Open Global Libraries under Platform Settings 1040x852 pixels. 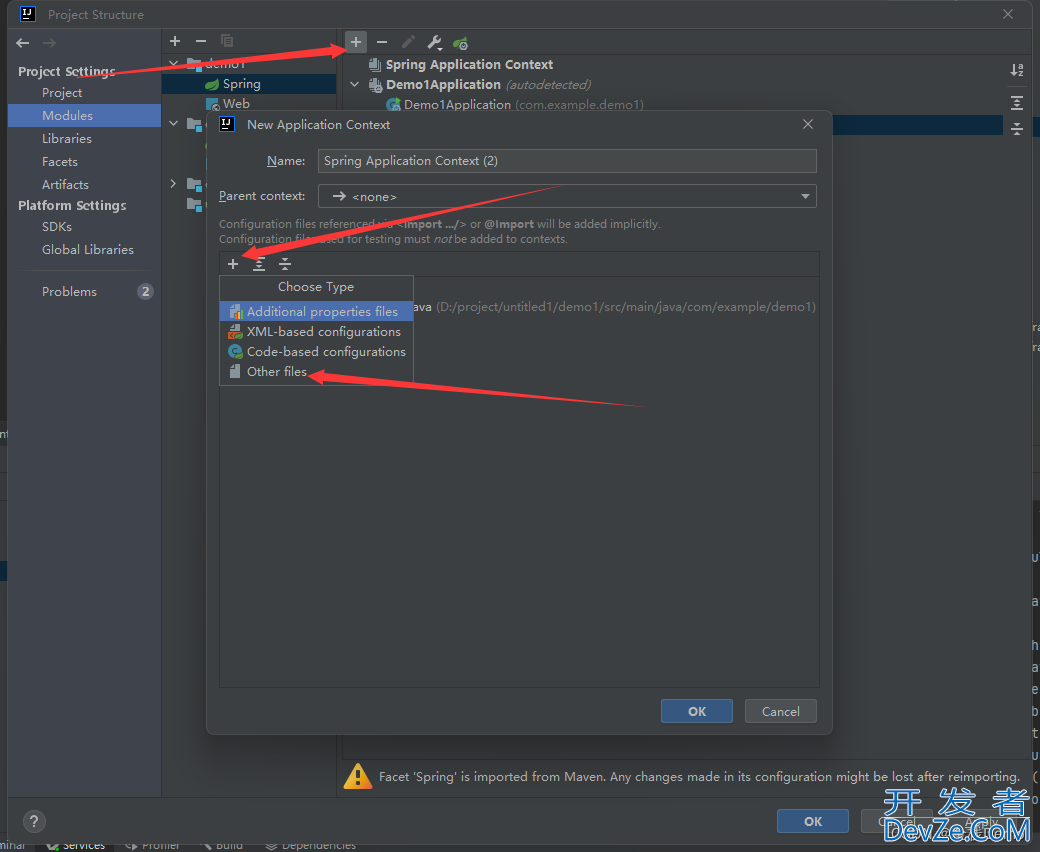click(88, 249)
